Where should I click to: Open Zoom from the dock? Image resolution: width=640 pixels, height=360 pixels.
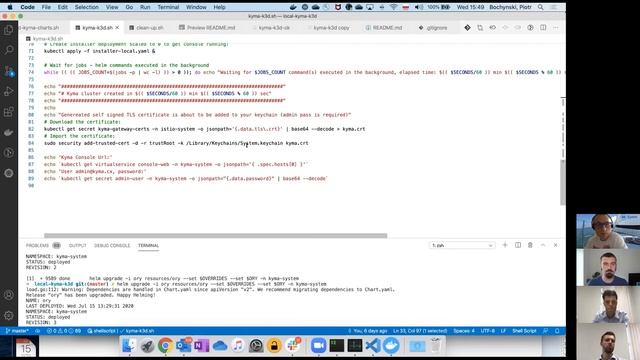point(318,346)
